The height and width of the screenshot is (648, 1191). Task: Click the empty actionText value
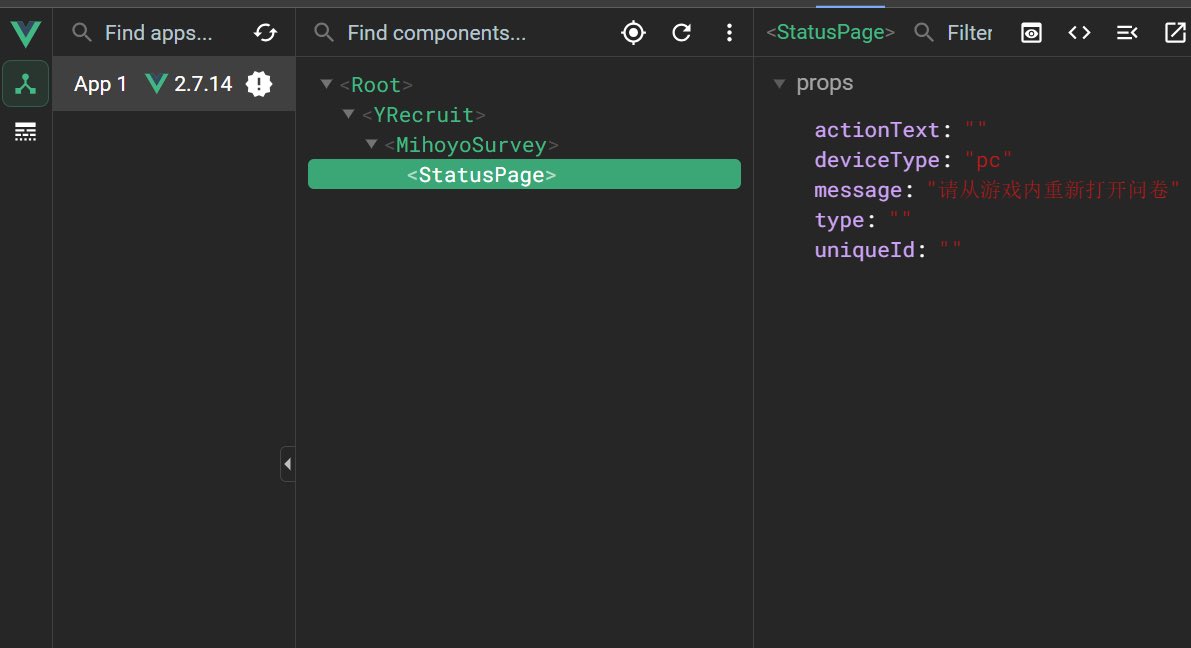[x=976, y=128]
